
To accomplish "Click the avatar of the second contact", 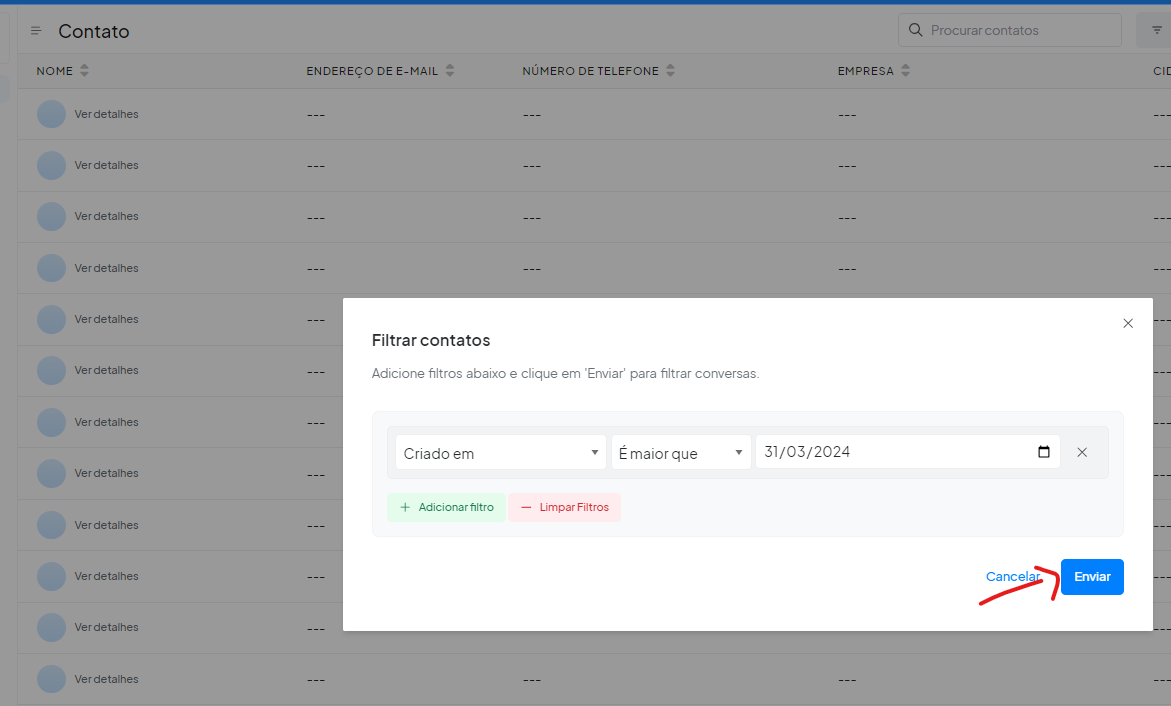I will (x=51, y=165).
